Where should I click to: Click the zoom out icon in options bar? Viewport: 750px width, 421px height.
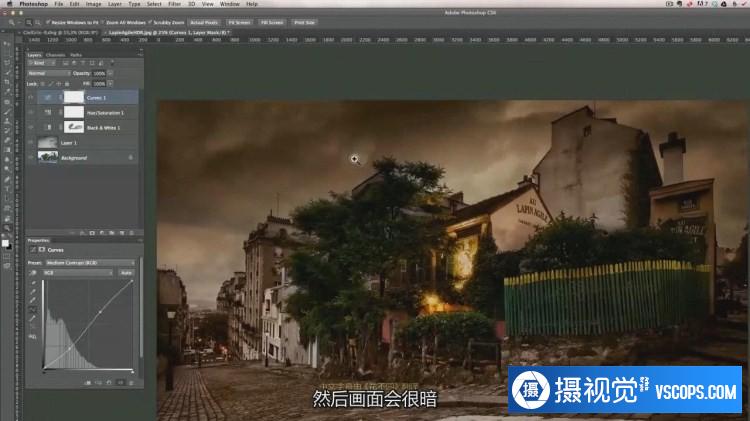[x=37, y=22]
